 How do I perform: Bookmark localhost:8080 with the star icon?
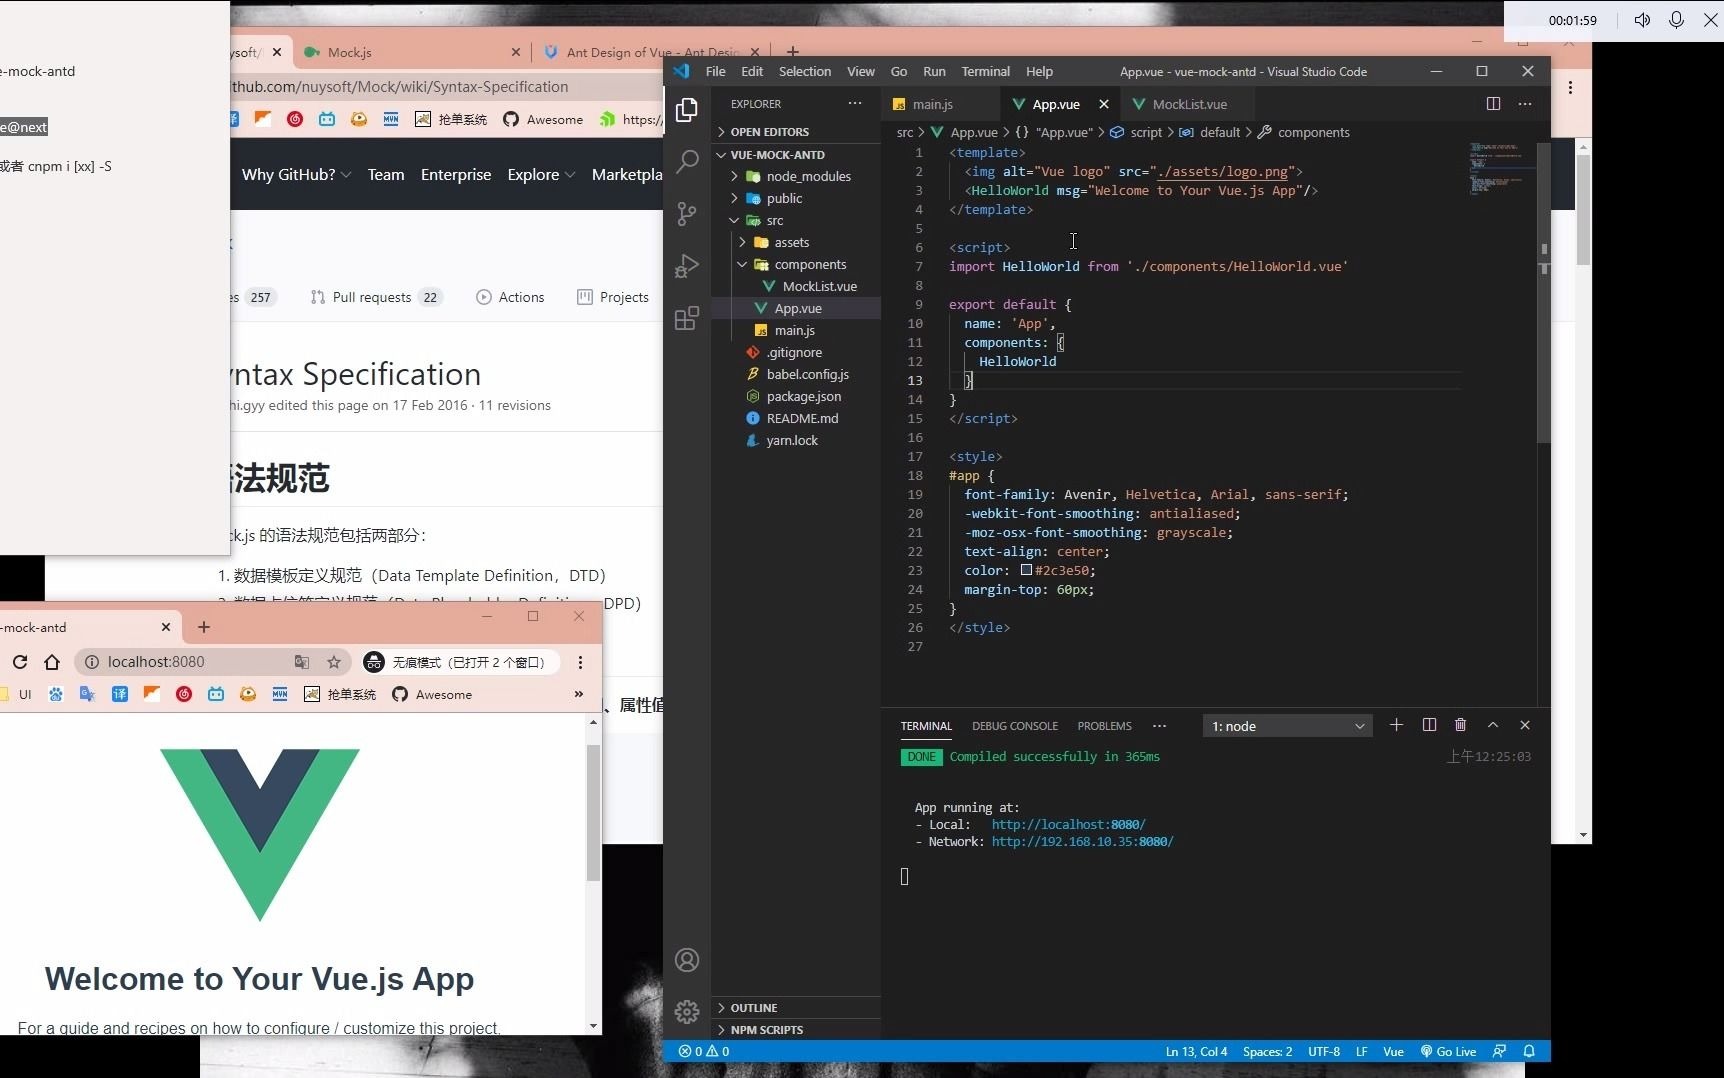pos(334,662)
